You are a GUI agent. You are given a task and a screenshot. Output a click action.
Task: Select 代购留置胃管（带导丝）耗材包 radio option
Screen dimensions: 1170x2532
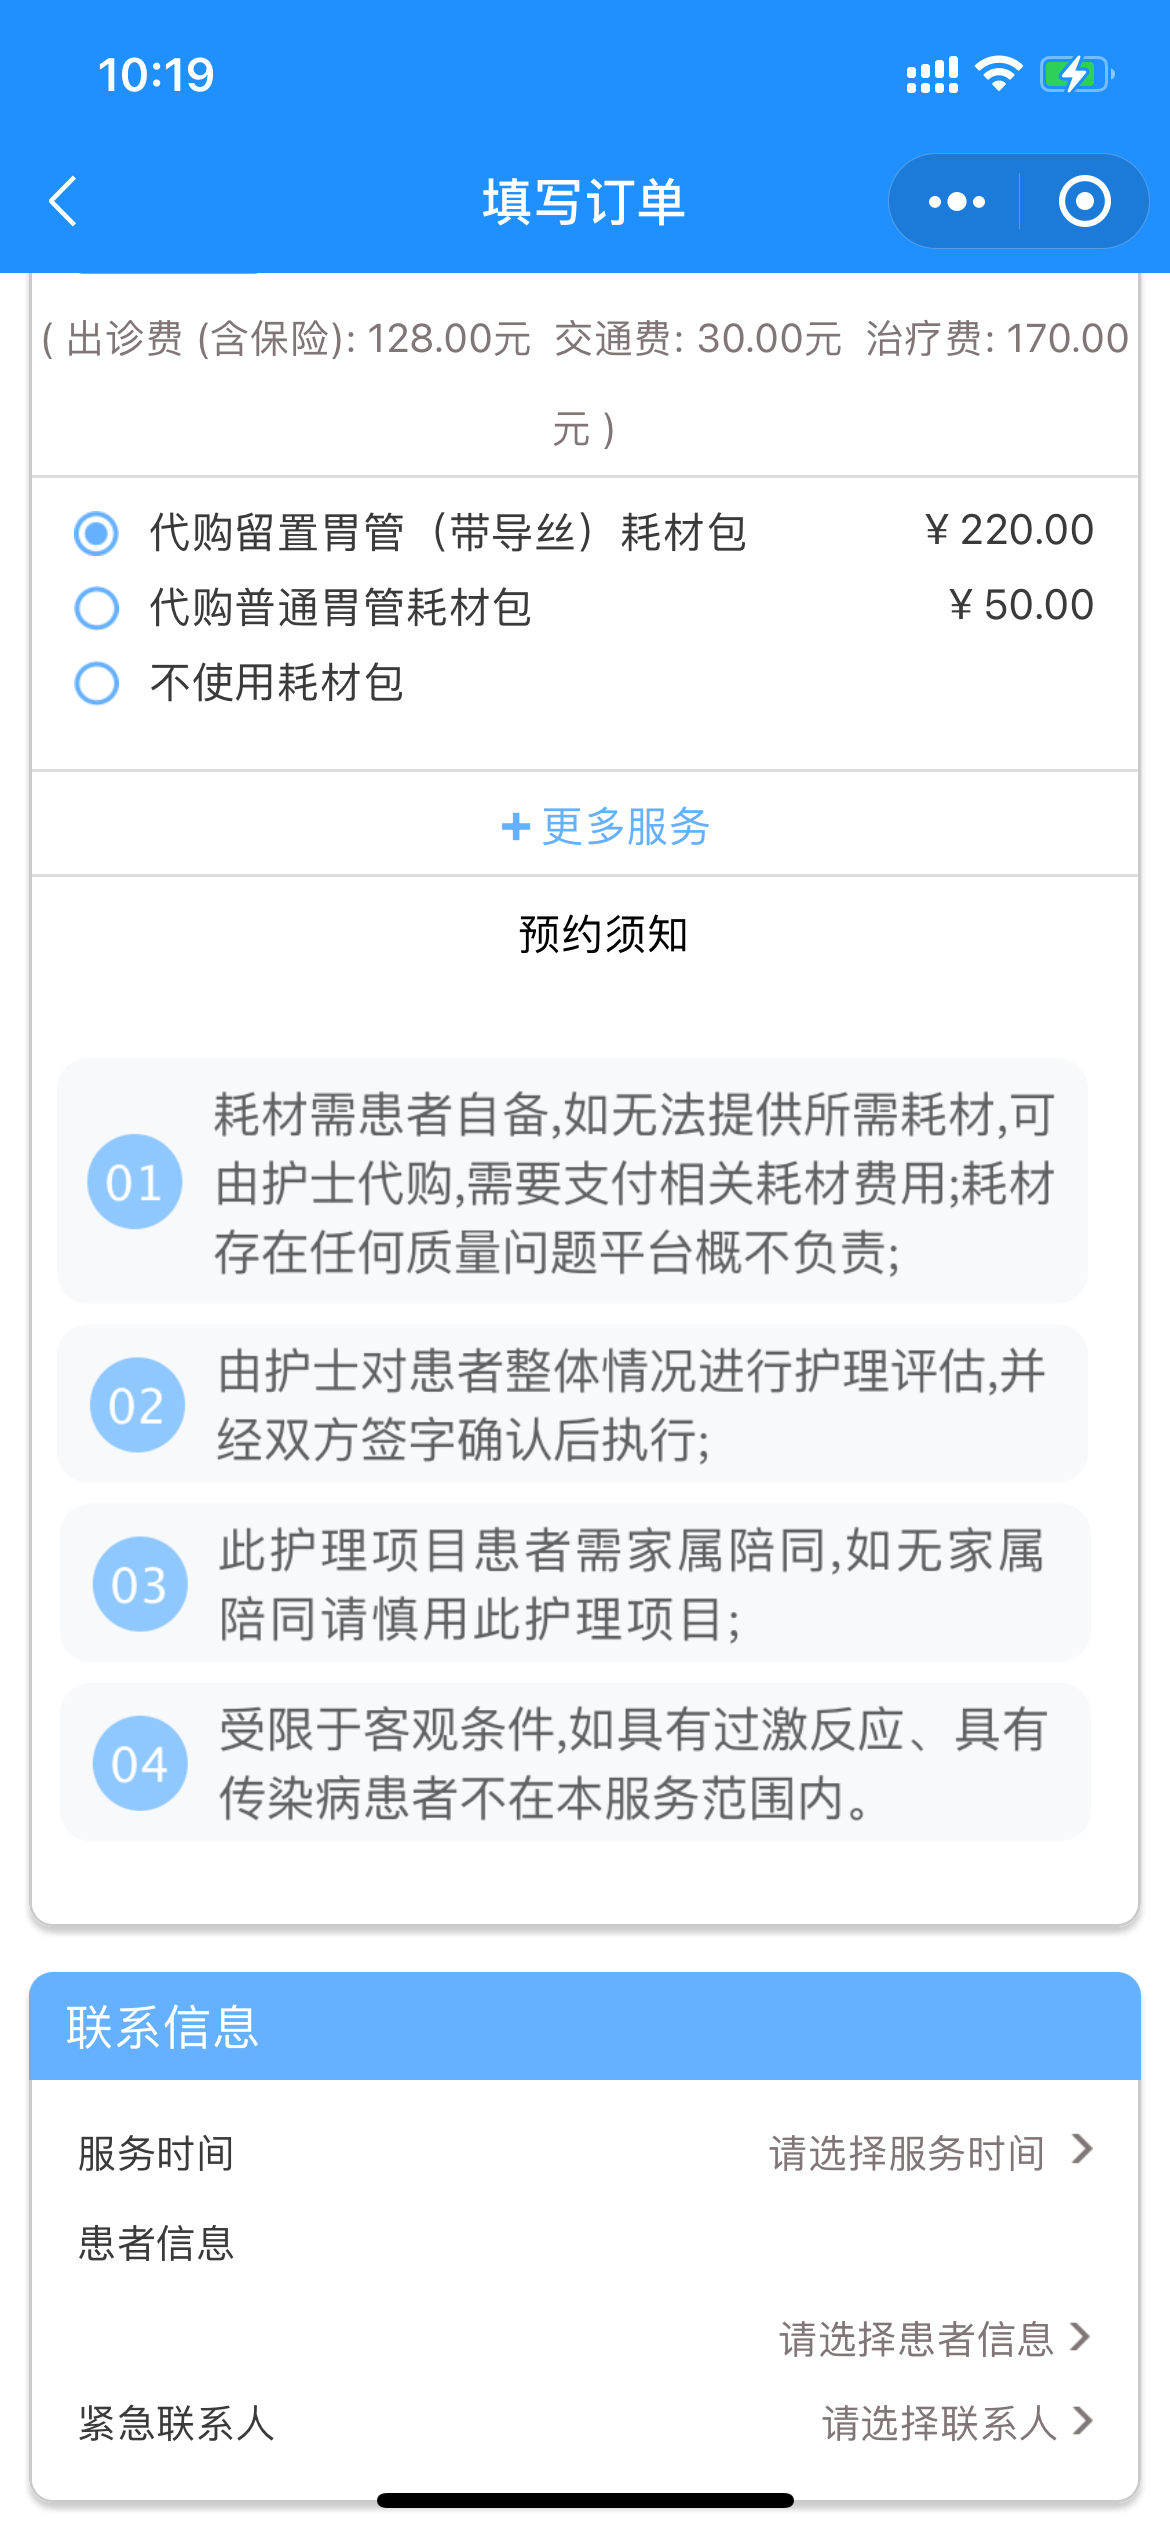tap(97, 533)
